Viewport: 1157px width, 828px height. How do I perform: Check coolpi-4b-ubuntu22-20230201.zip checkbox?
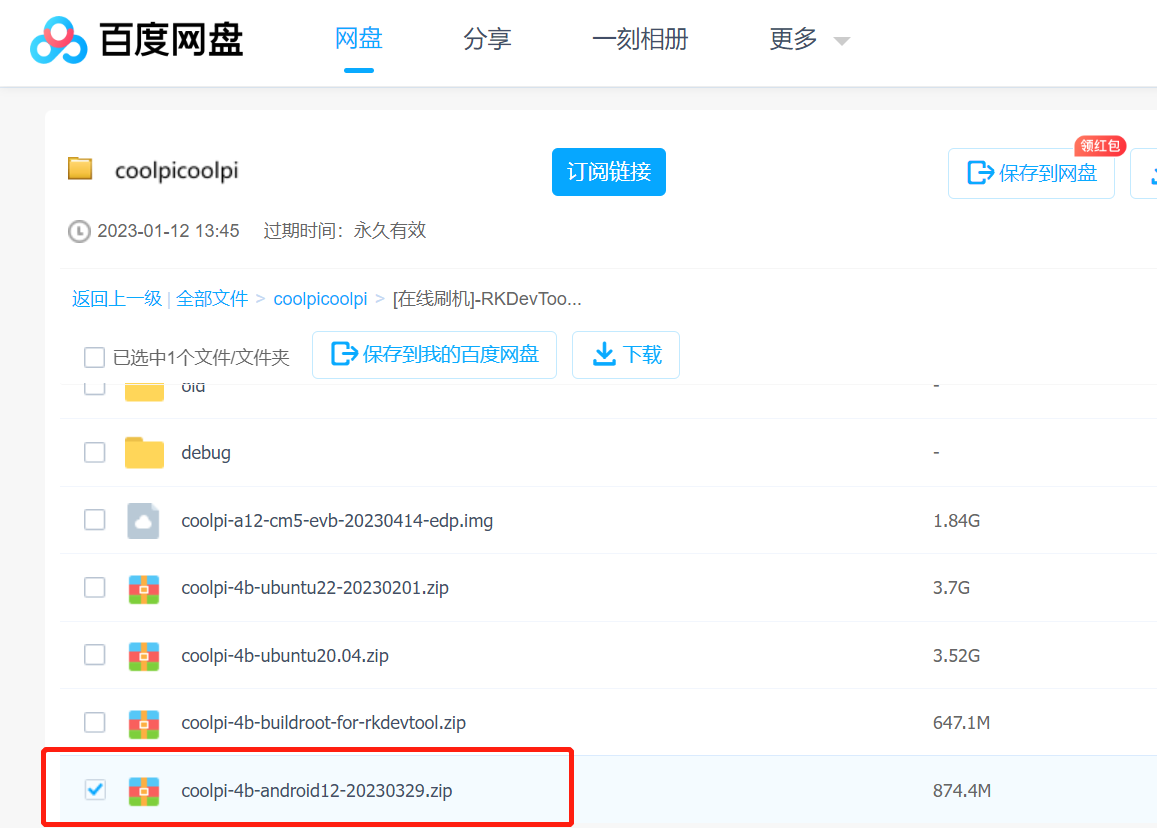94,587
